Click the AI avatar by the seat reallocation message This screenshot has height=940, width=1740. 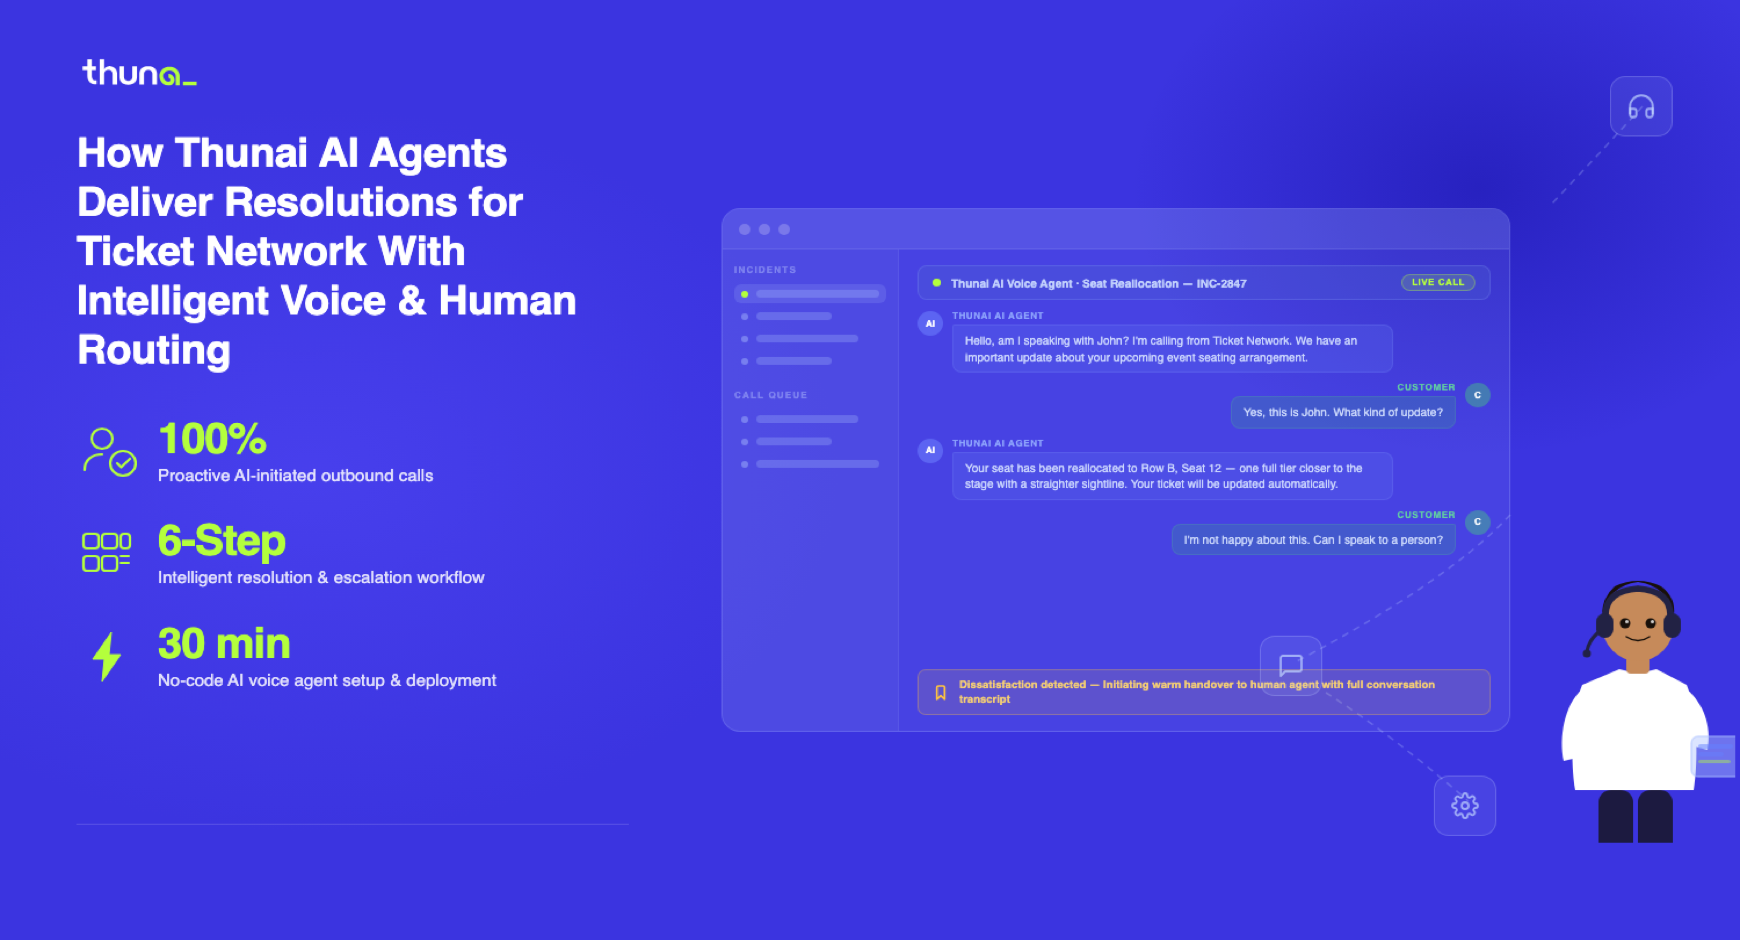pyautogui.click(x=930, y=450)
